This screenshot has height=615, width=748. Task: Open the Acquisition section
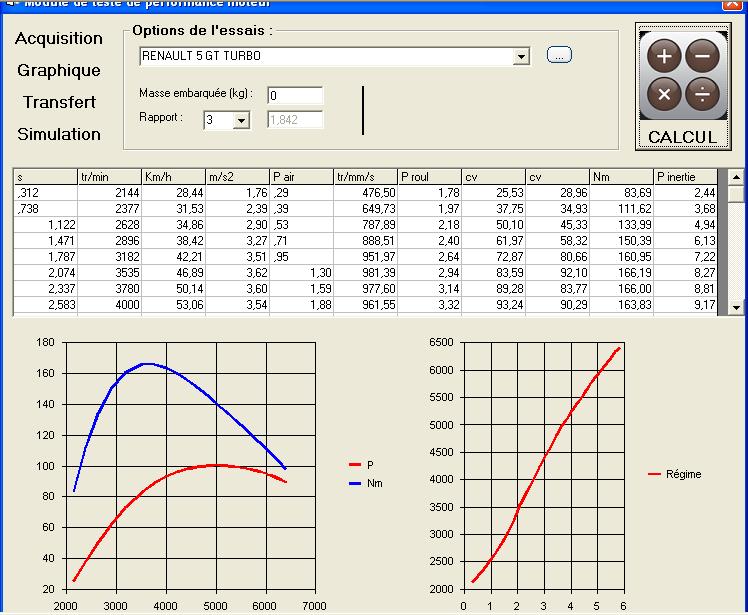click(59, 39)
